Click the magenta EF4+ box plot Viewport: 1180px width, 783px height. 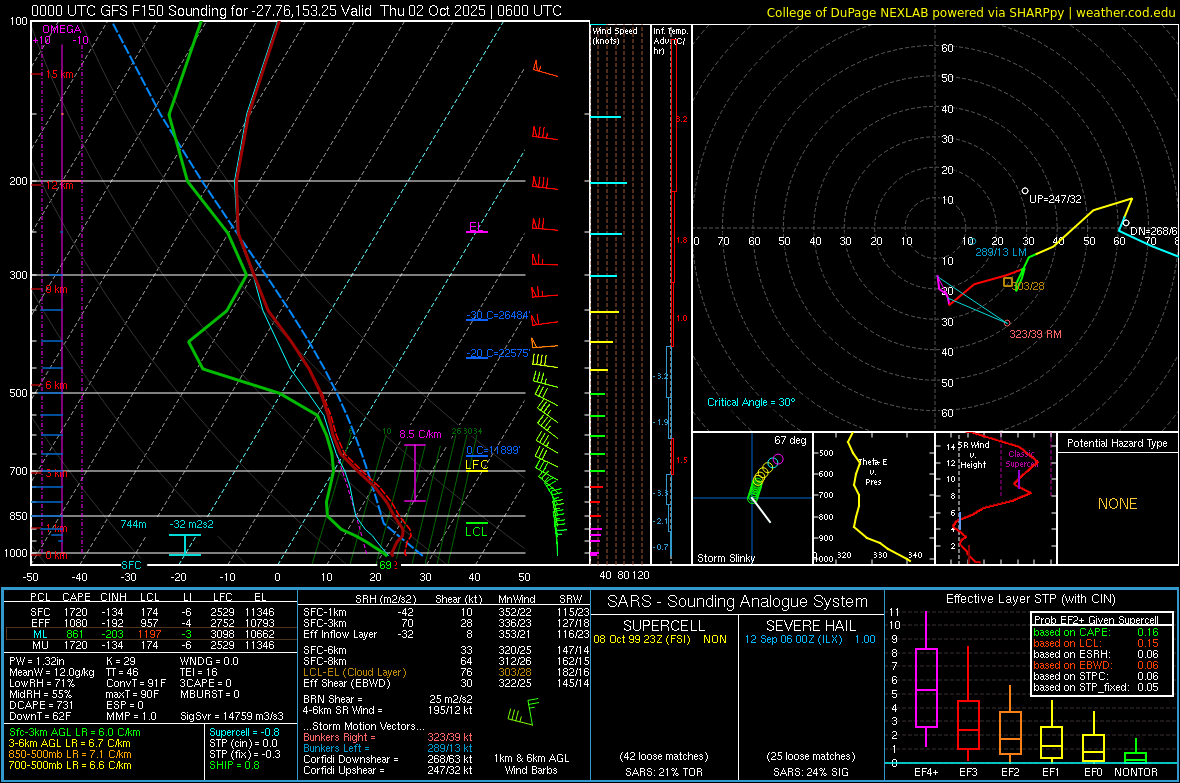[x=926, y=679]
